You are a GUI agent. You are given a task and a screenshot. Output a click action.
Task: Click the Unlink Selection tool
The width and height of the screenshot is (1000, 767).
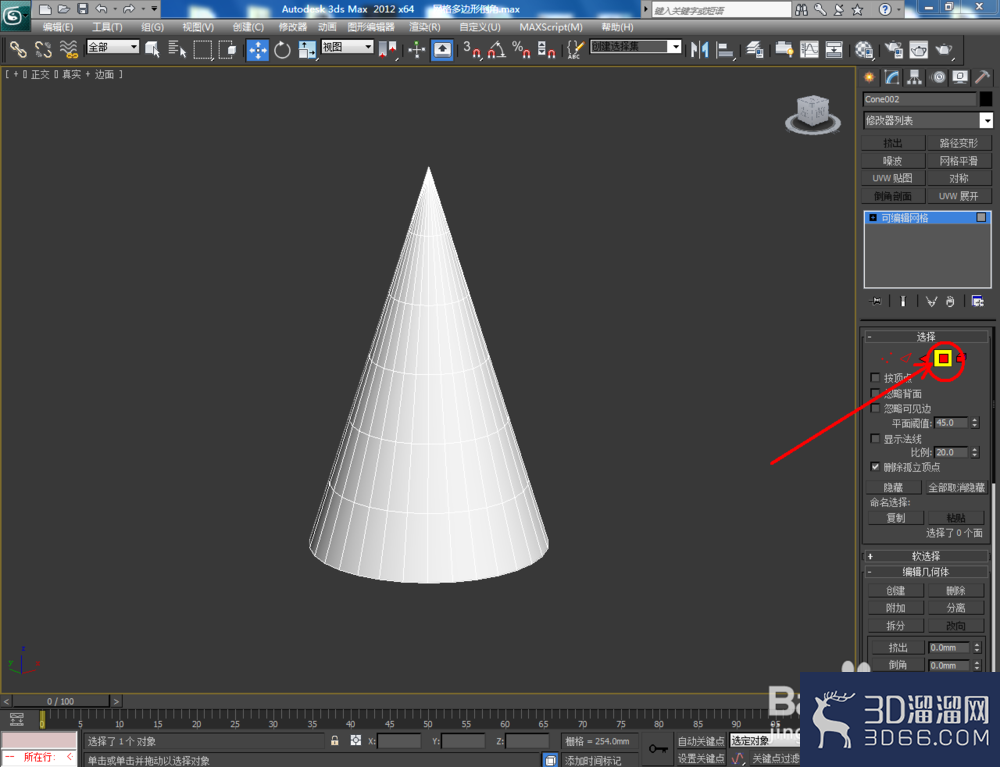pyautogui.click(x=43, y=49)
